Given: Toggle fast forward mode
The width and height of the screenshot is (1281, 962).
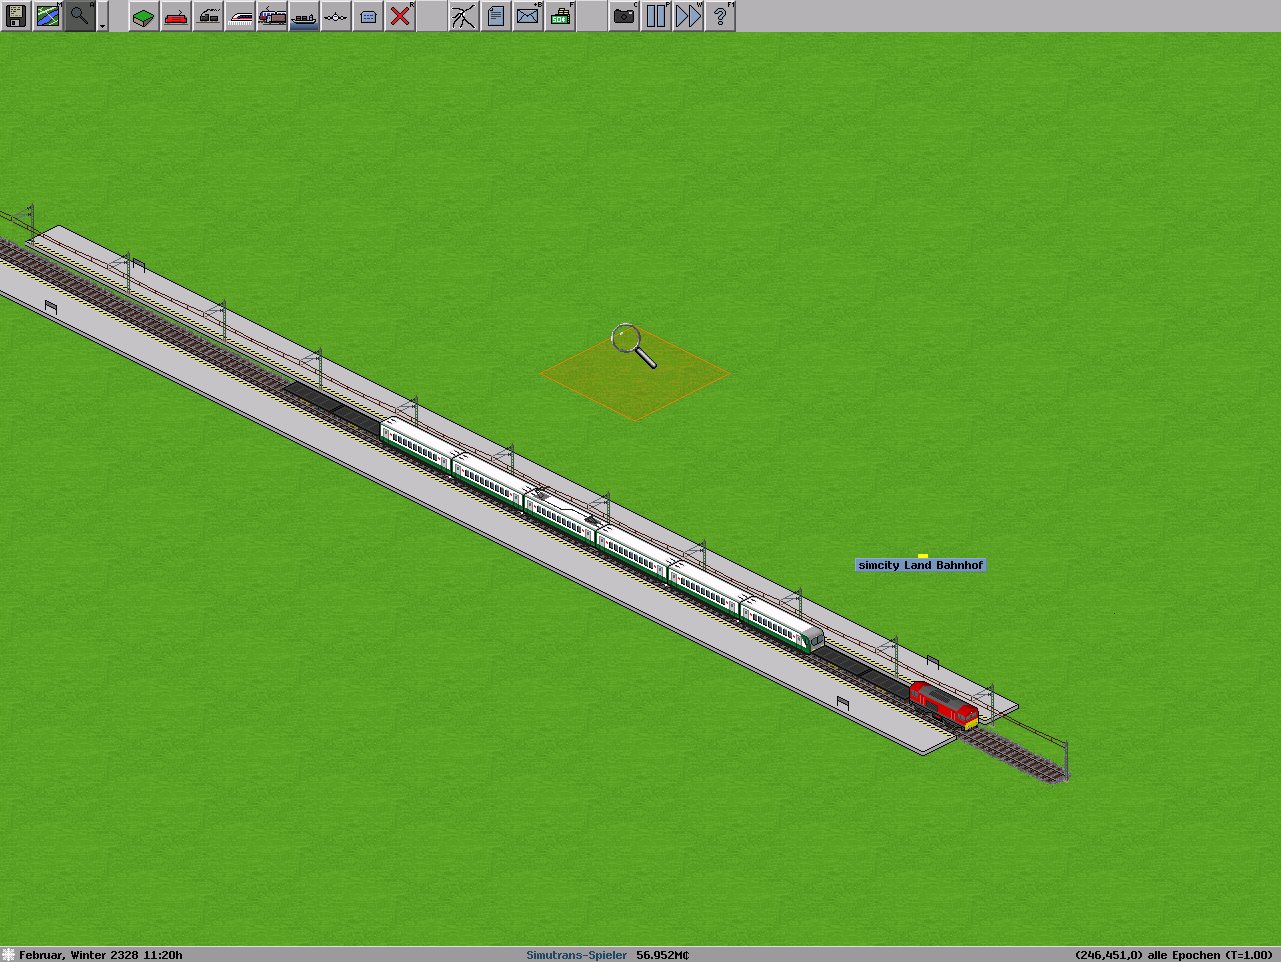Looking at the screenshot, I should coord(688,16).
